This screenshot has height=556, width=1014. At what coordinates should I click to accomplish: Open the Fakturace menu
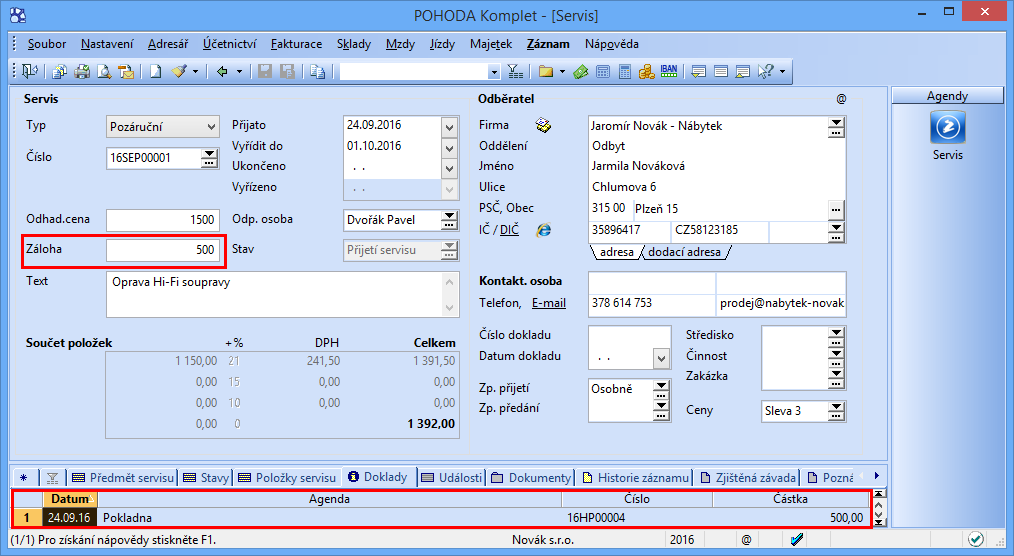click(296, 44)
